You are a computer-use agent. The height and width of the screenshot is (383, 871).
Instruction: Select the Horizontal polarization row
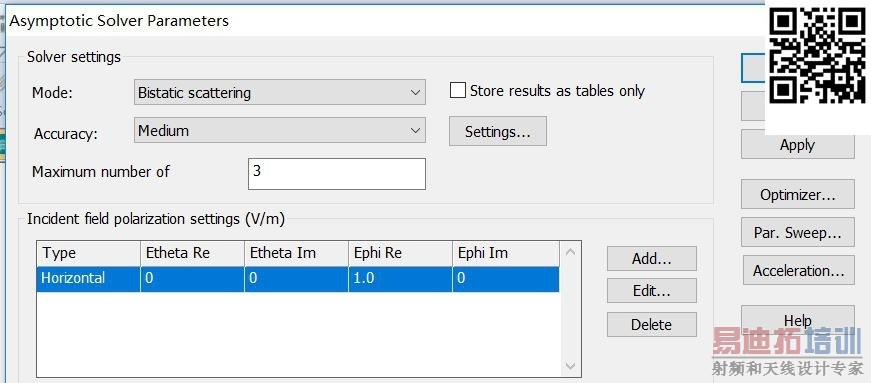(298, 278)
